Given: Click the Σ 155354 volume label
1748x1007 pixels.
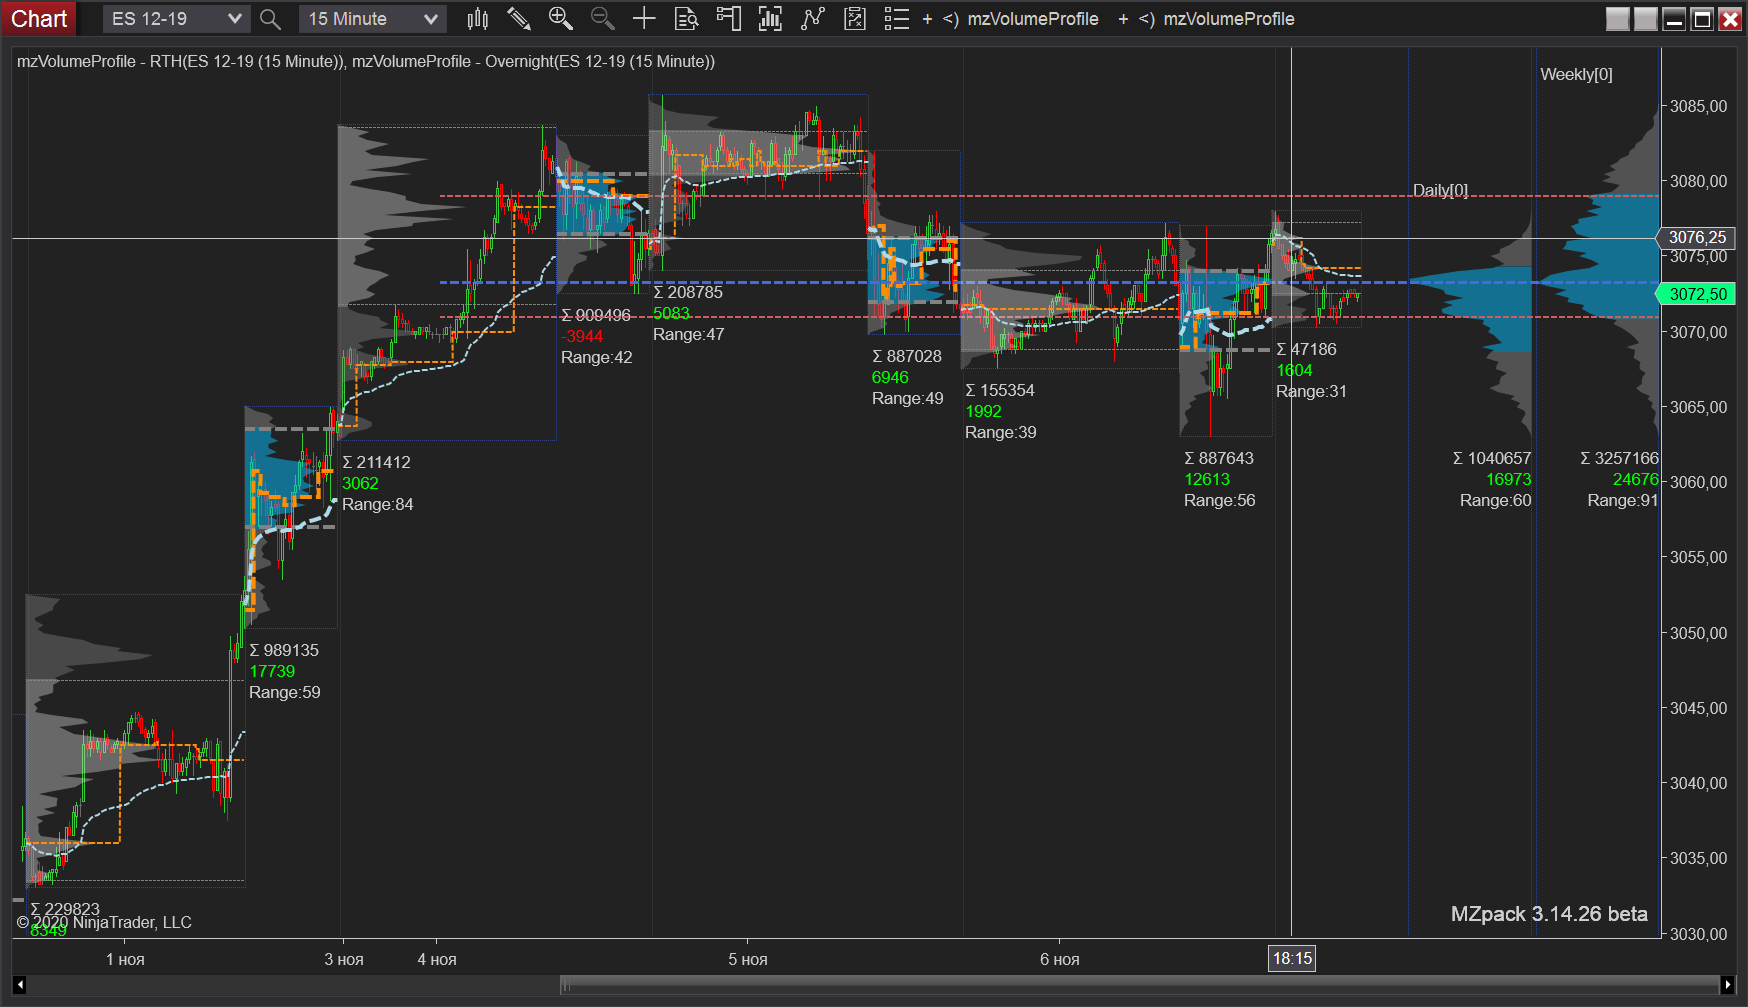Looking at the screenshot, I should coord(1000,390).
